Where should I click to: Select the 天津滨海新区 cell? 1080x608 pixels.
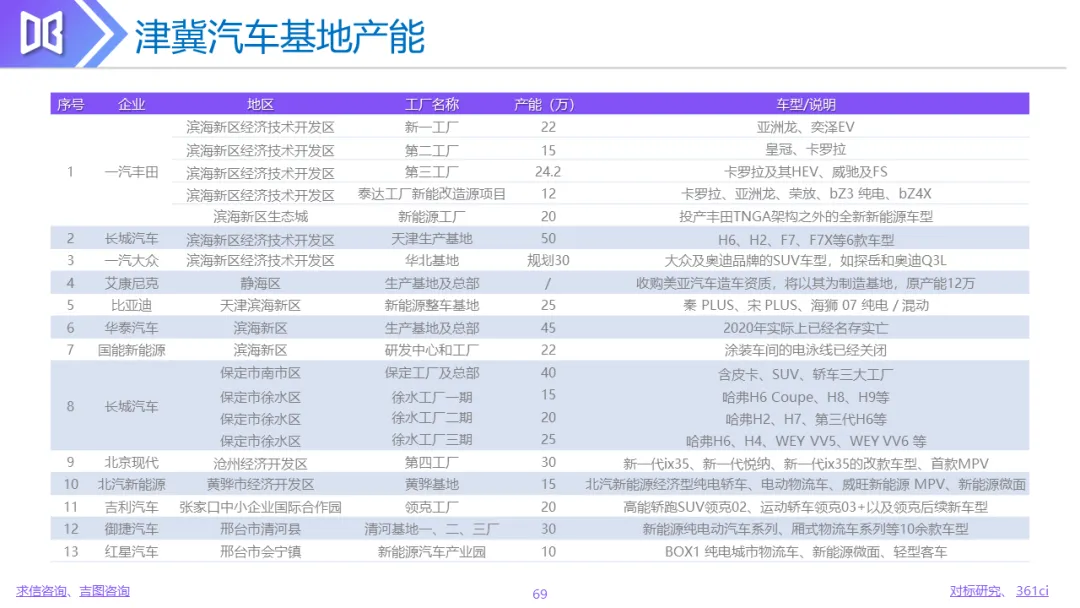point(260,305)
